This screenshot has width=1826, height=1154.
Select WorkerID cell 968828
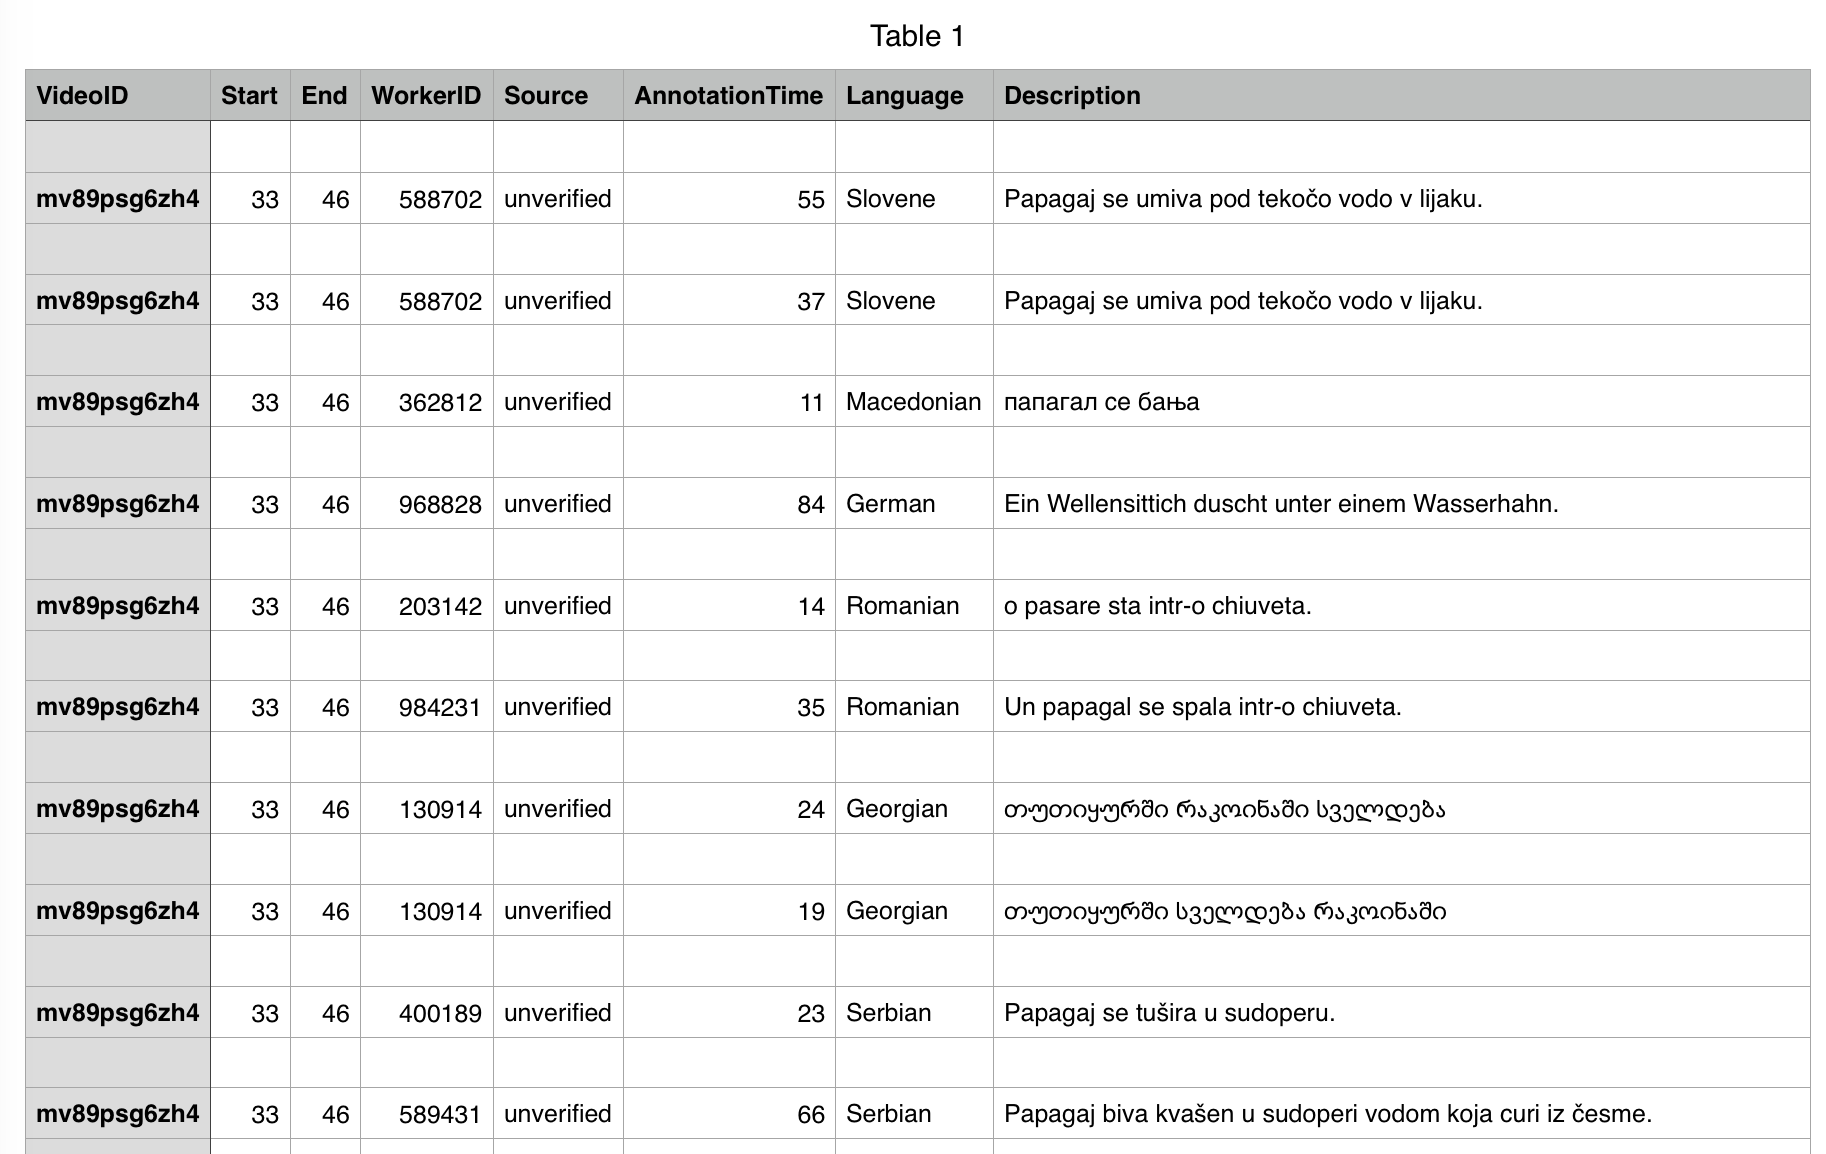click(426, 503)
